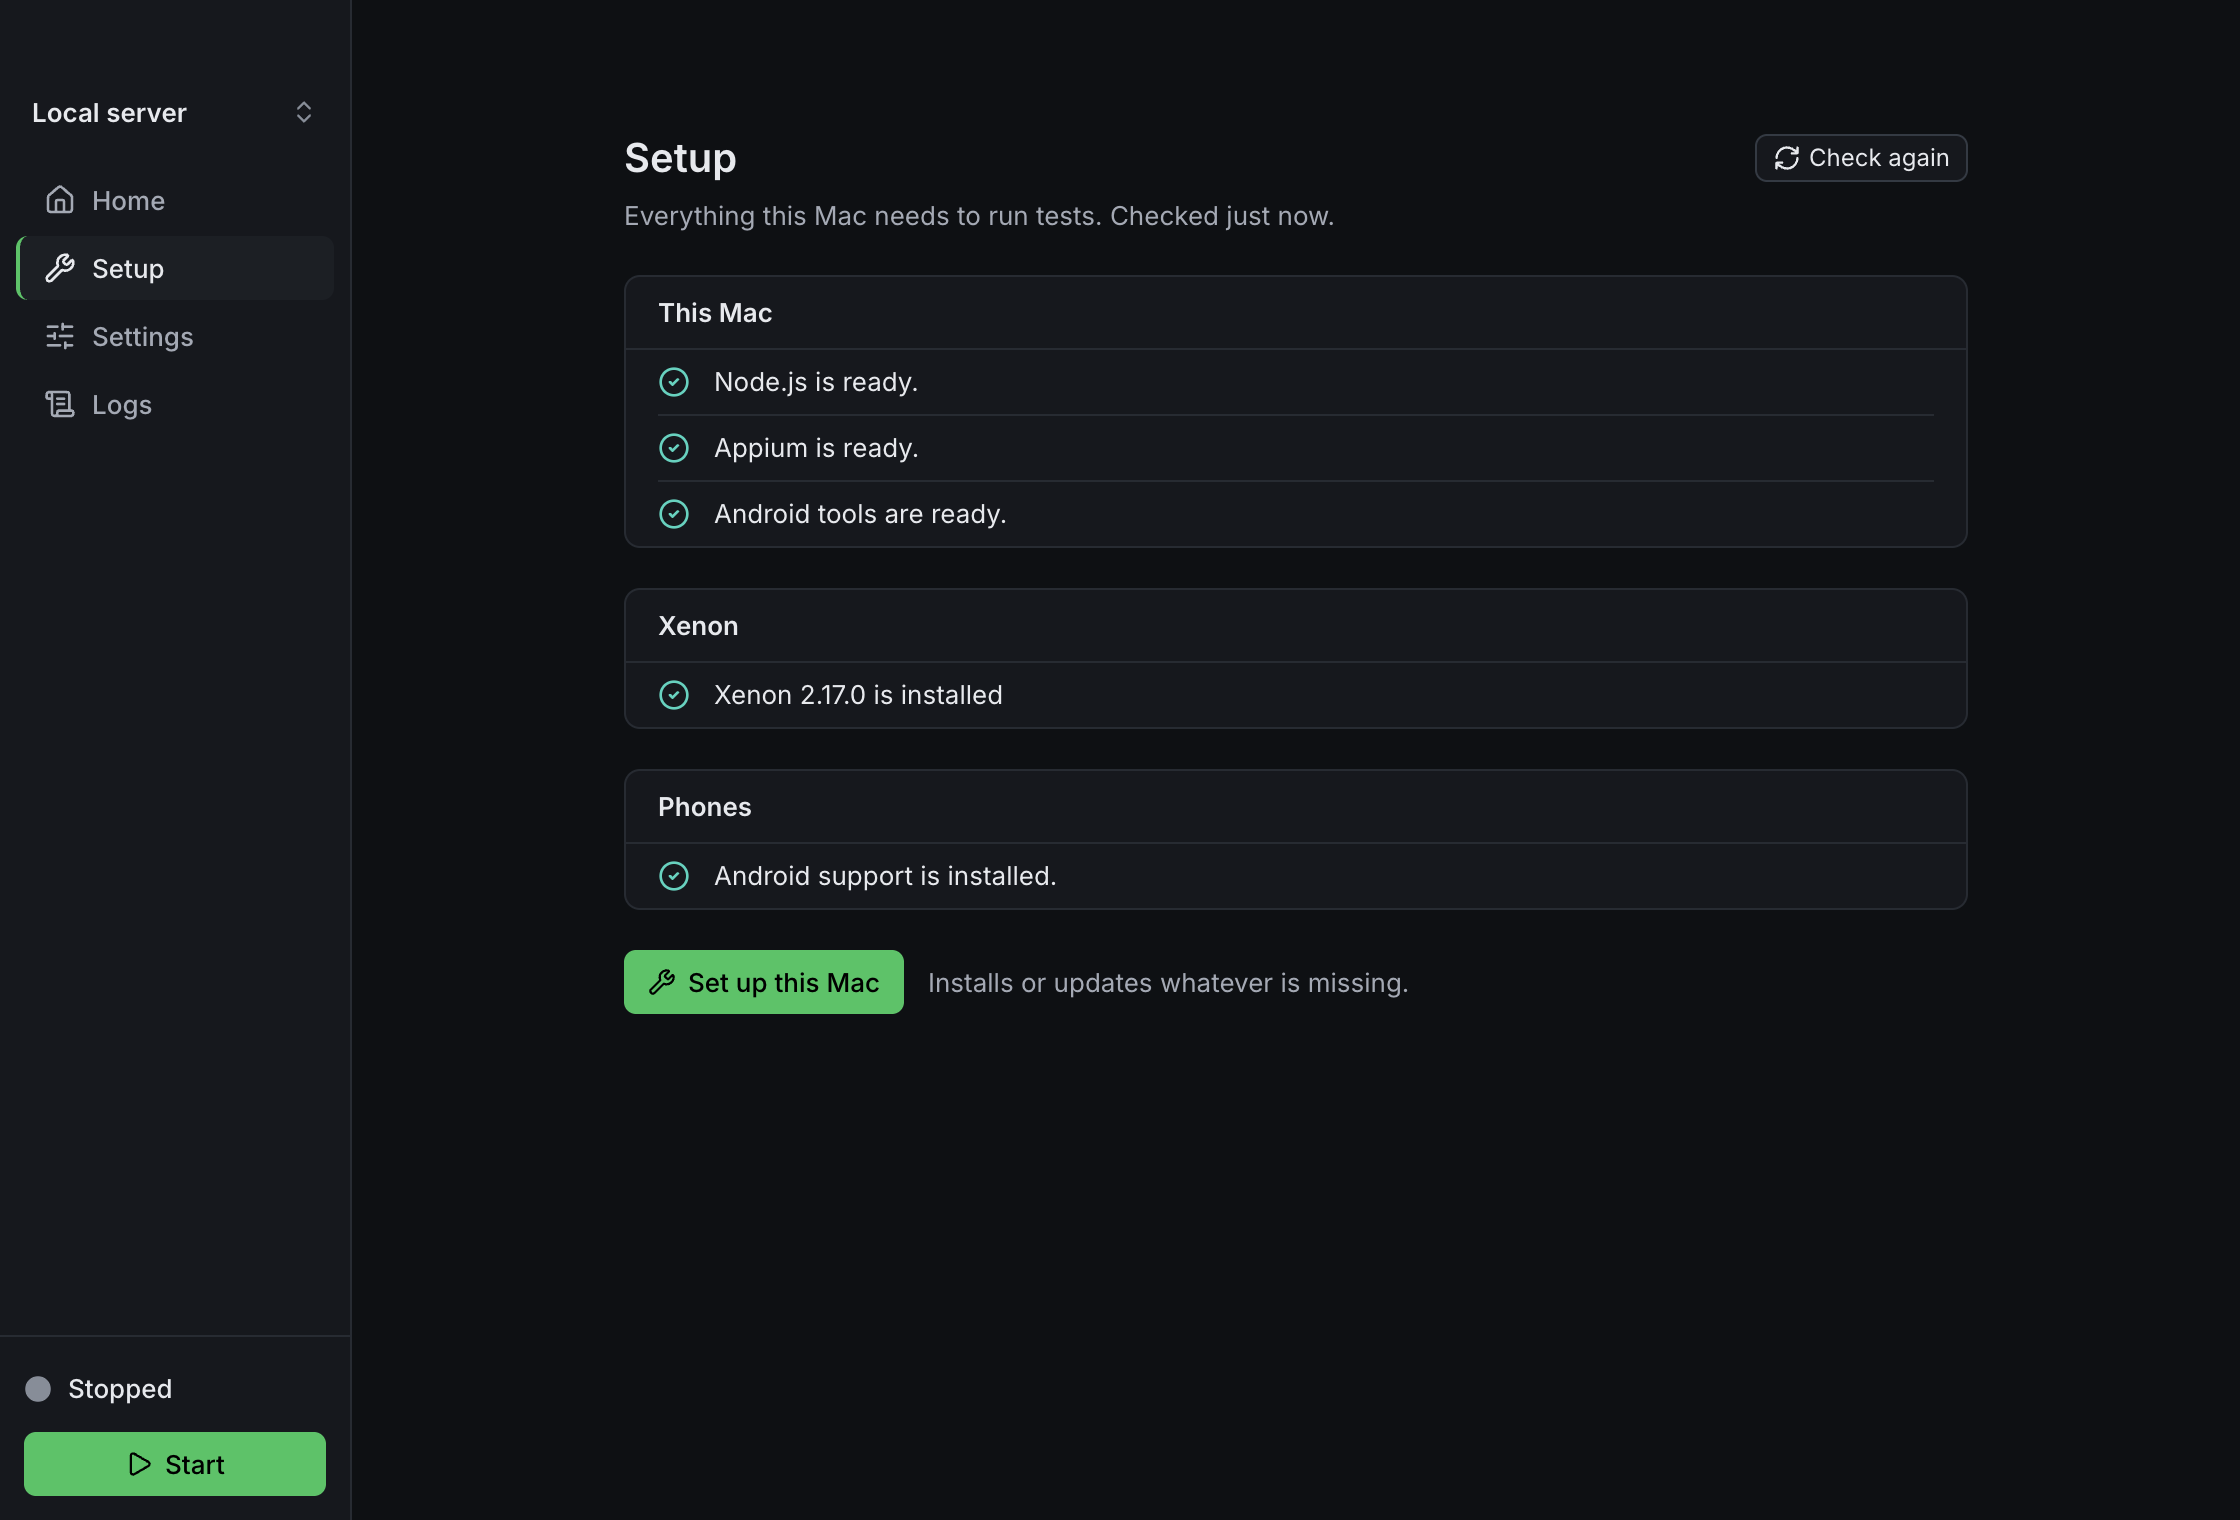
Task: Click the check icon beside Appium is ready
Action: (674, 448)
